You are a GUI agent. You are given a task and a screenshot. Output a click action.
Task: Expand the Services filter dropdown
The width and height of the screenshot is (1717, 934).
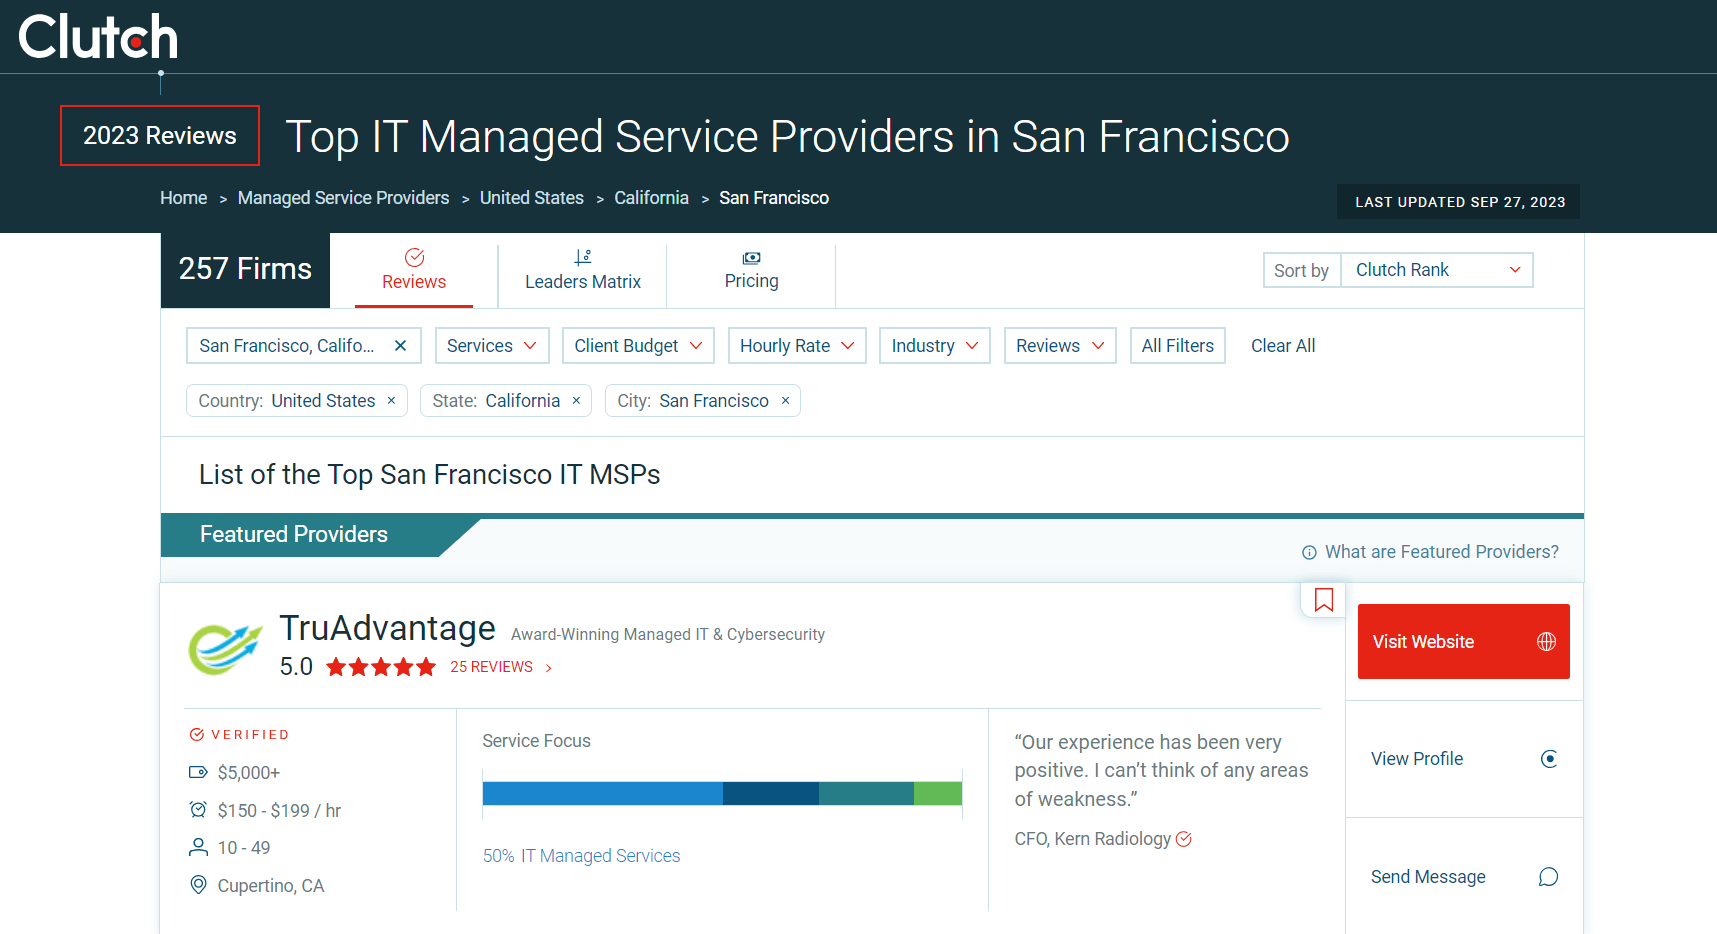pos(492,346)
